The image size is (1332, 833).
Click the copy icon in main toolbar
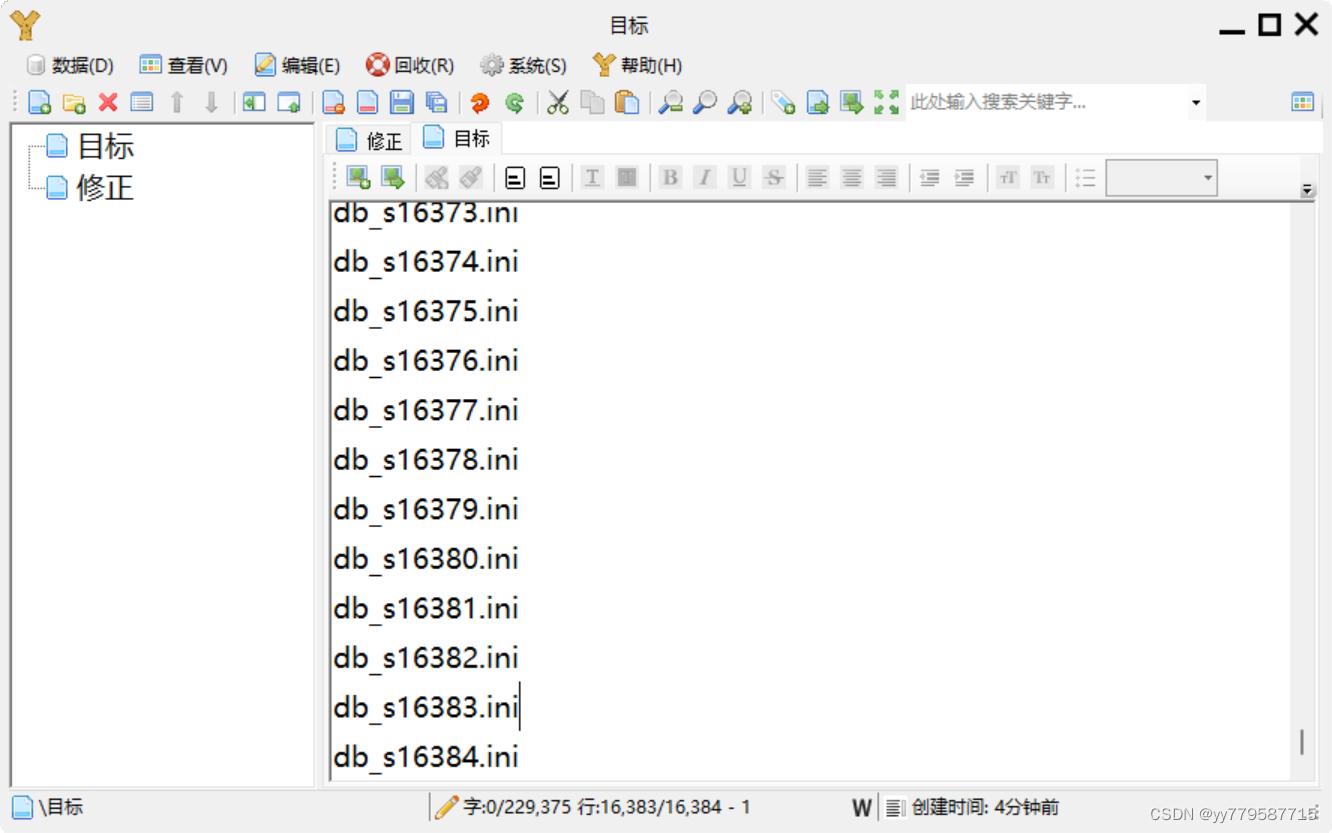593,102
